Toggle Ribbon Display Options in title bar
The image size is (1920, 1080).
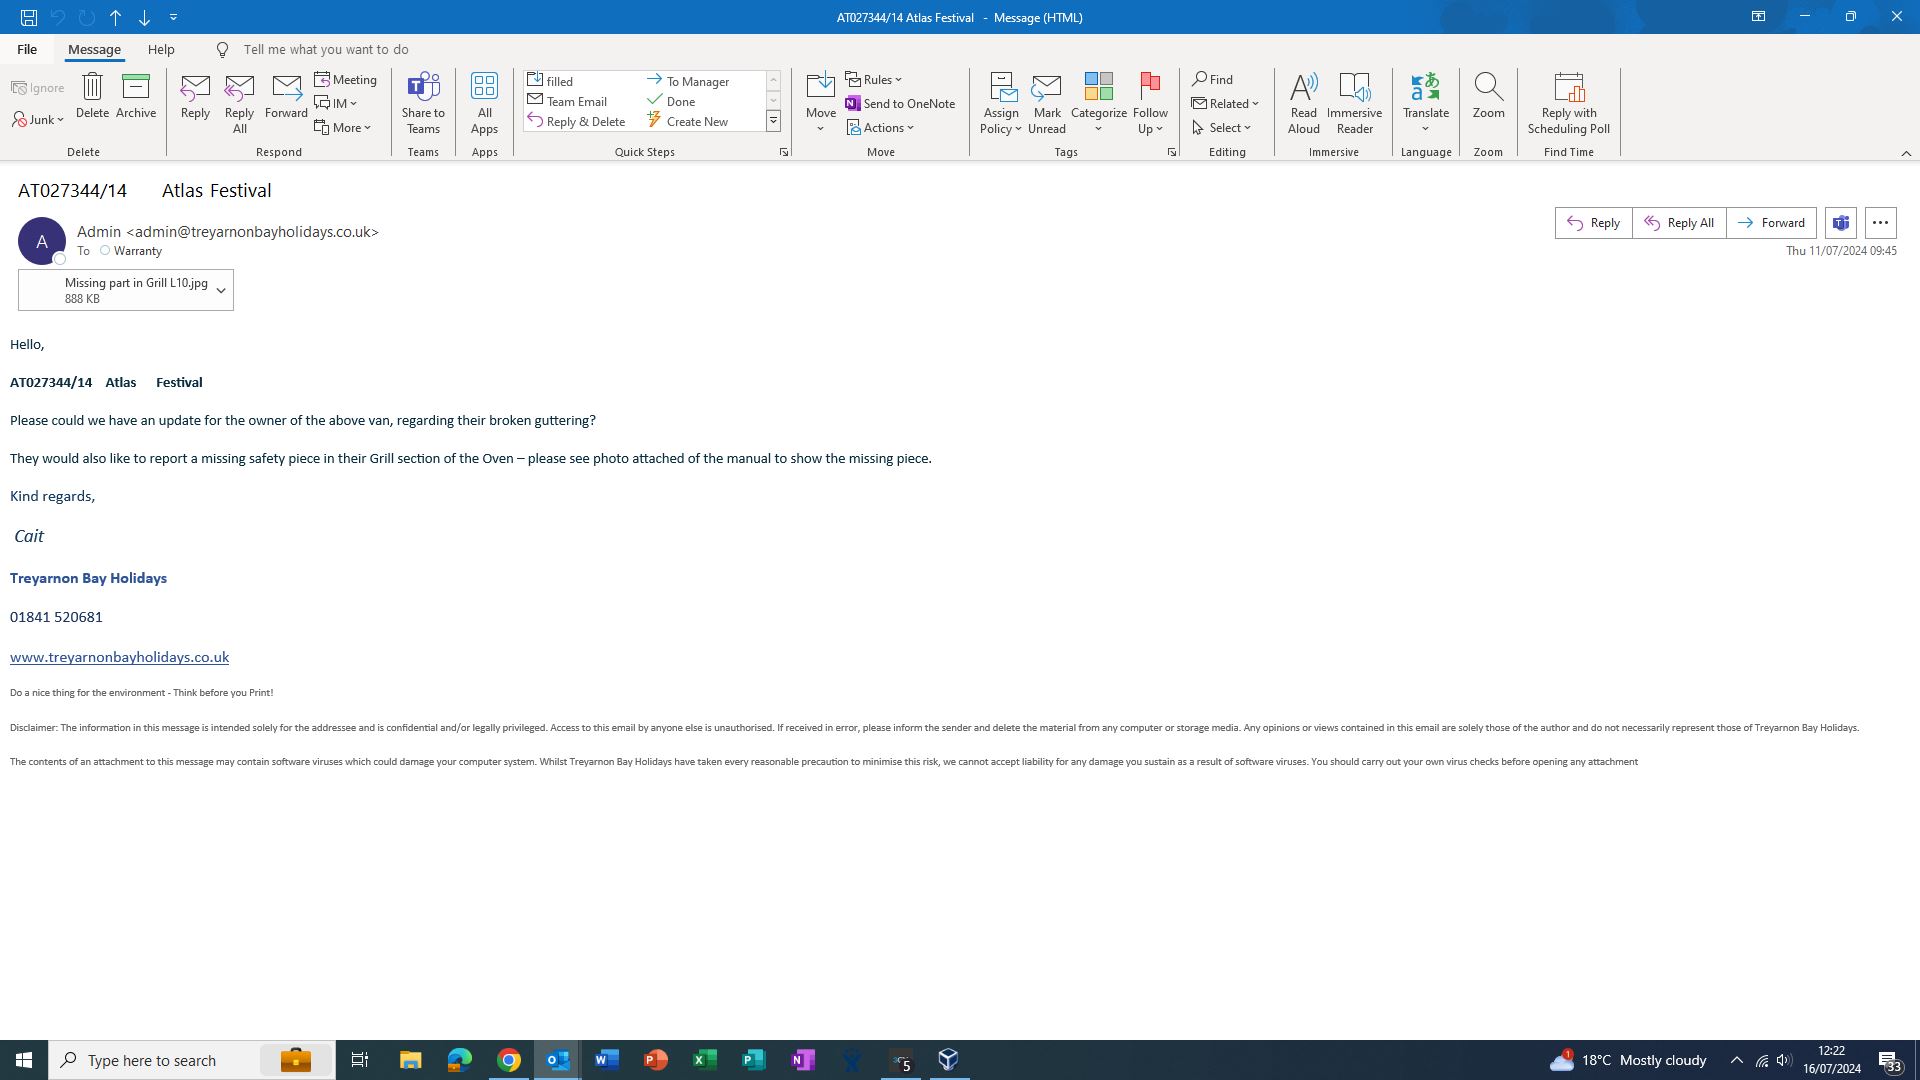pyautogui.click(x=1757, y=17)
